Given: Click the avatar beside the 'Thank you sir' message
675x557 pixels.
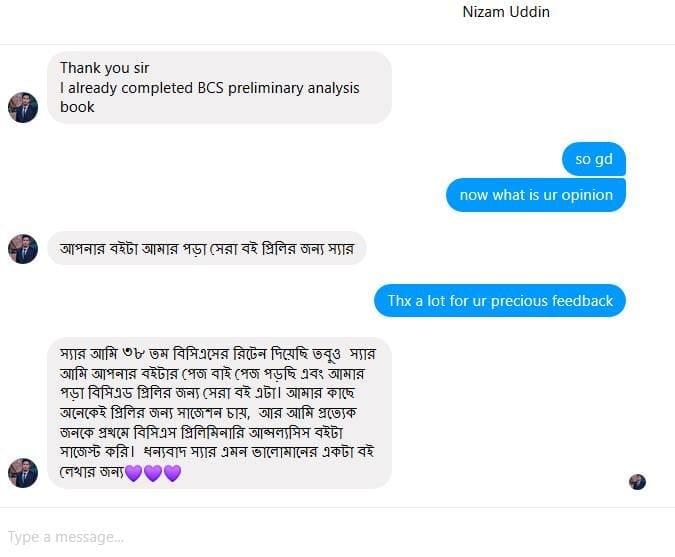Looking at the screenshot, I should coord(23,107).
